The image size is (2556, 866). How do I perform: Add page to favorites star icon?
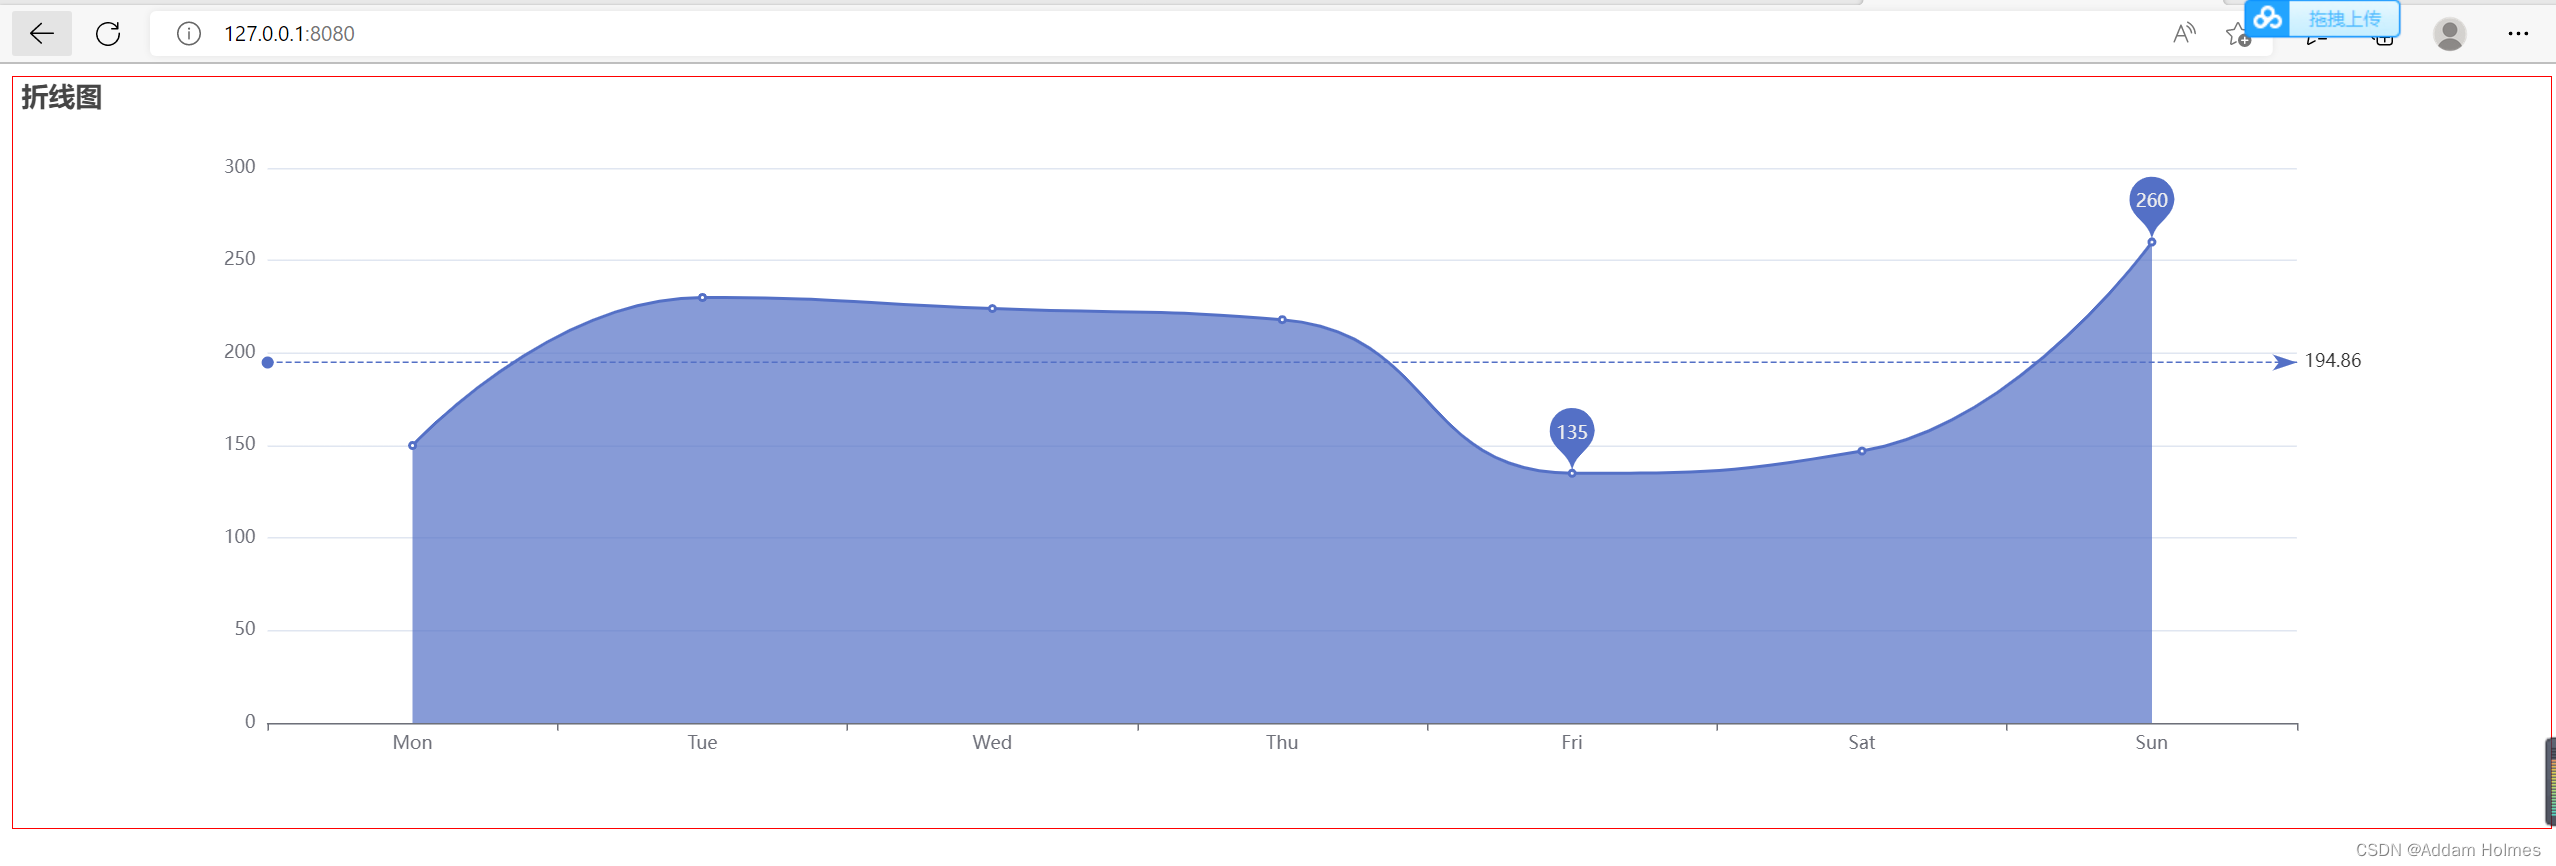2238,36
